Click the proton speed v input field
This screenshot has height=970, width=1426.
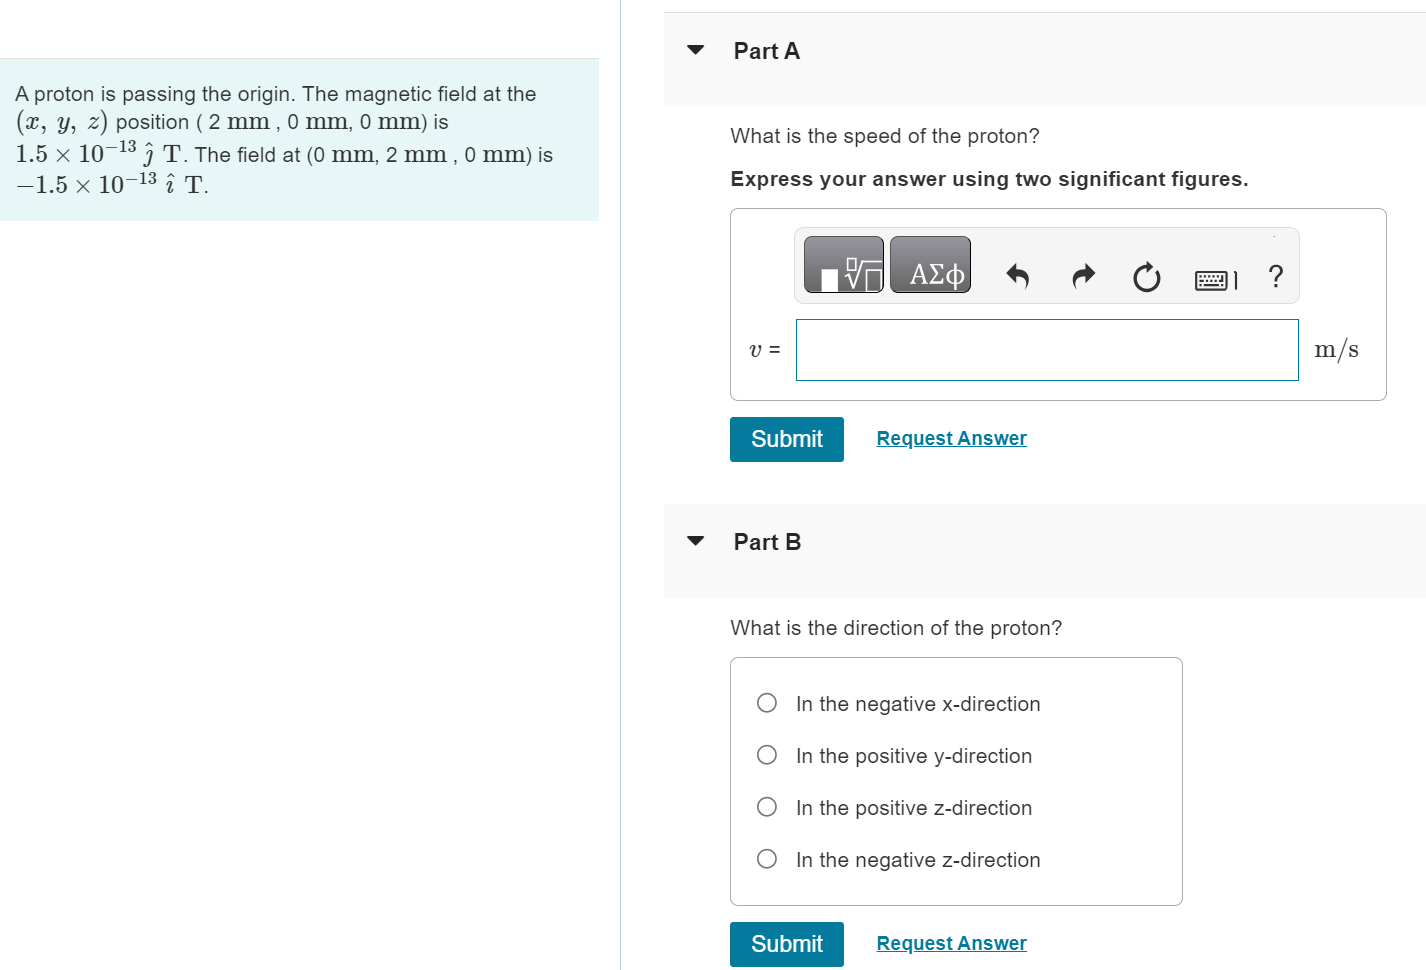(1046, 350)
